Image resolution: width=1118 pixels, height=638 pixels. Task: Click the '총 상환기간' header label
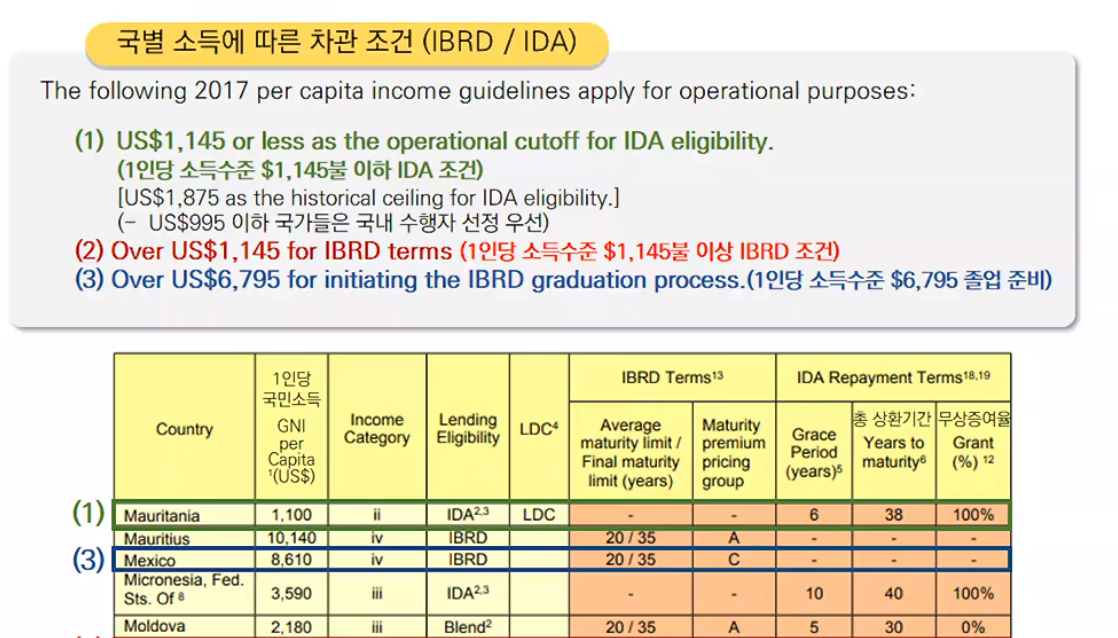click(x=893, y=418)
